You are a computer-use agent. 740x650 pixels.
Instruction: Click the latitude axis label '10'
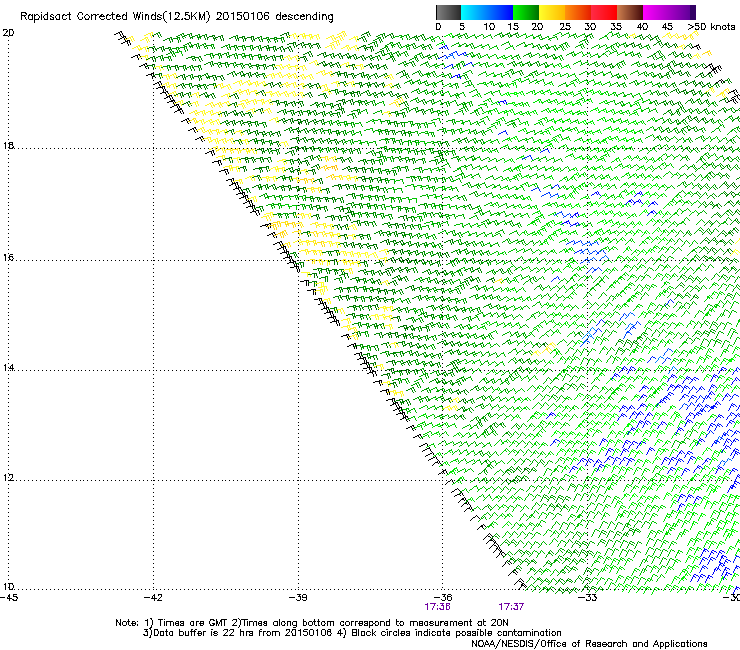pos(8,587)
